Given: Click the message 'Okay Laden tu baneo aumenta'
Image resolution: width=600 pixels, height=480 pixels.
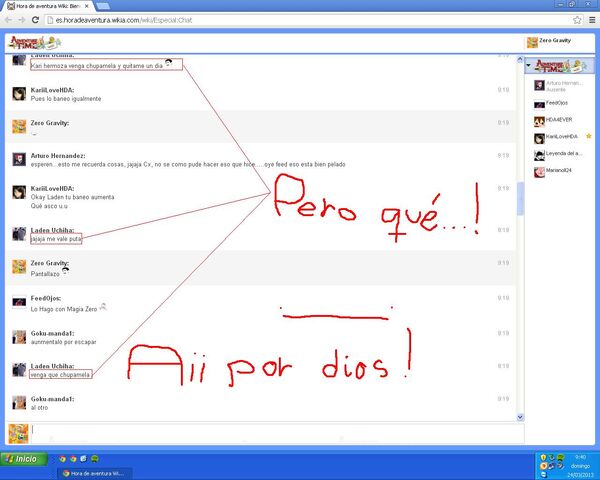Looking at the screenshot, I should tap(72, 197).
